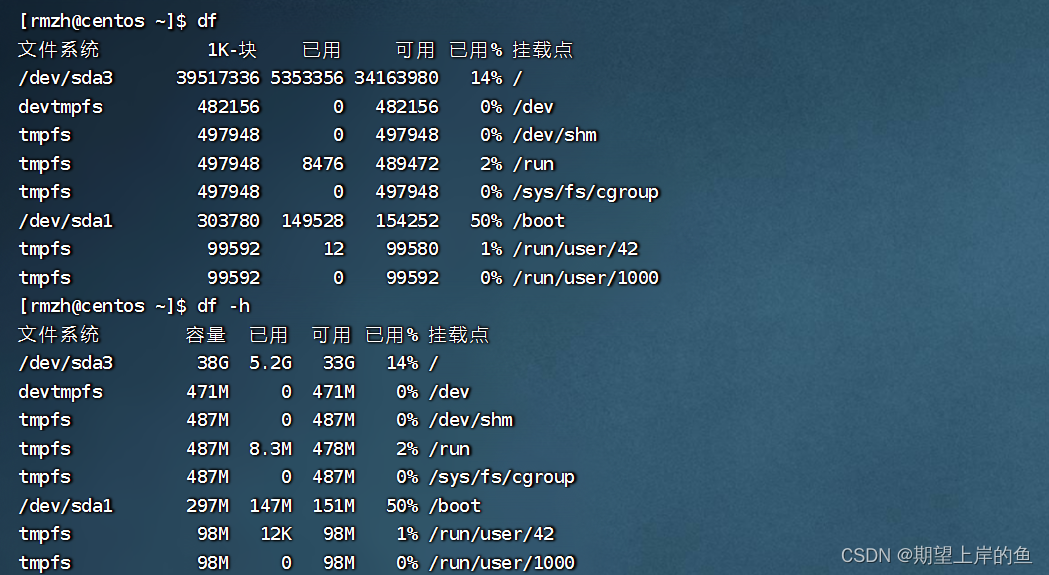Click the 154252 available value
Image resolution: width=1049 pixels, height=575 pixels.
pyautogui.click(x=406, y=221)
